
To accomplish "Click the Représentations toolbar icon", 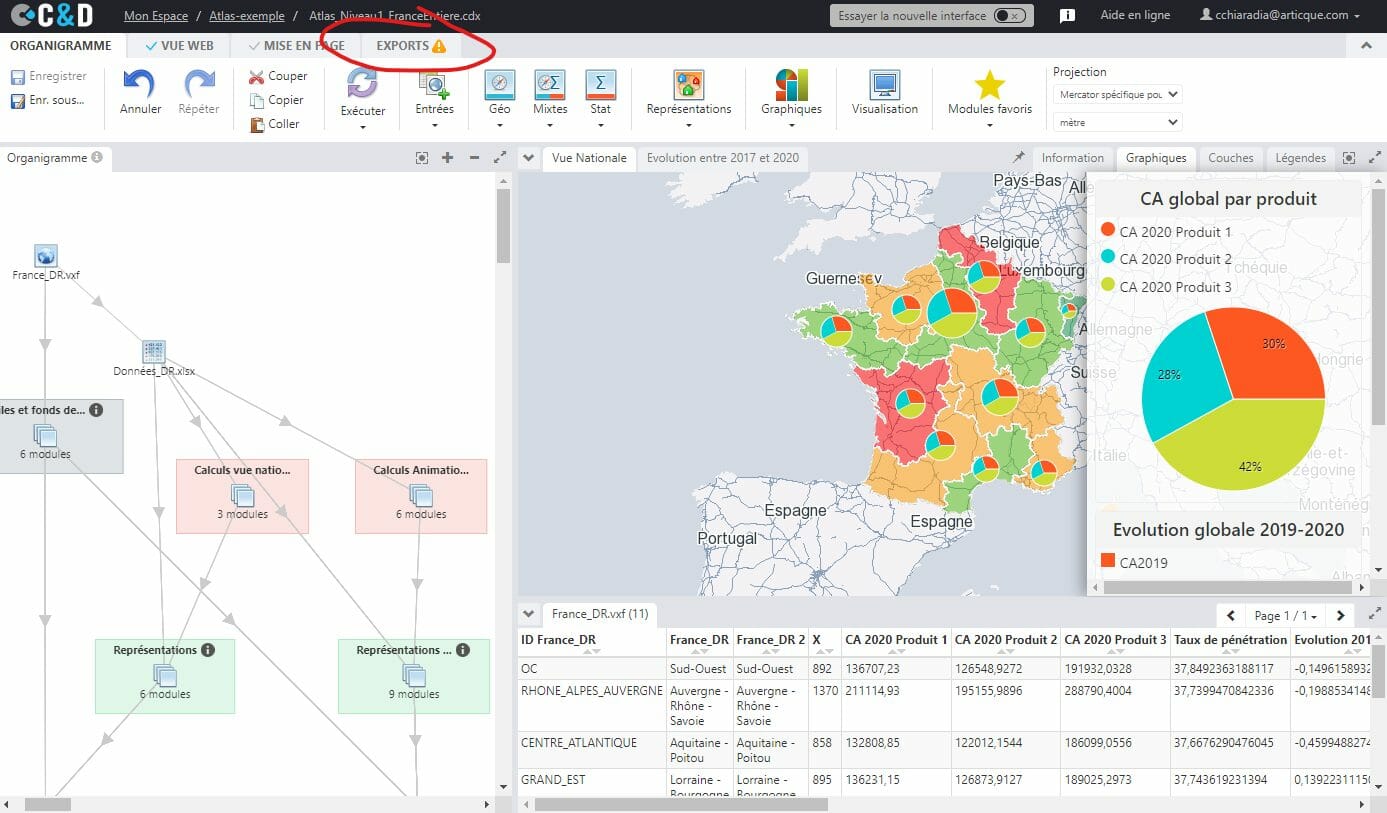I will click(688, 85).
